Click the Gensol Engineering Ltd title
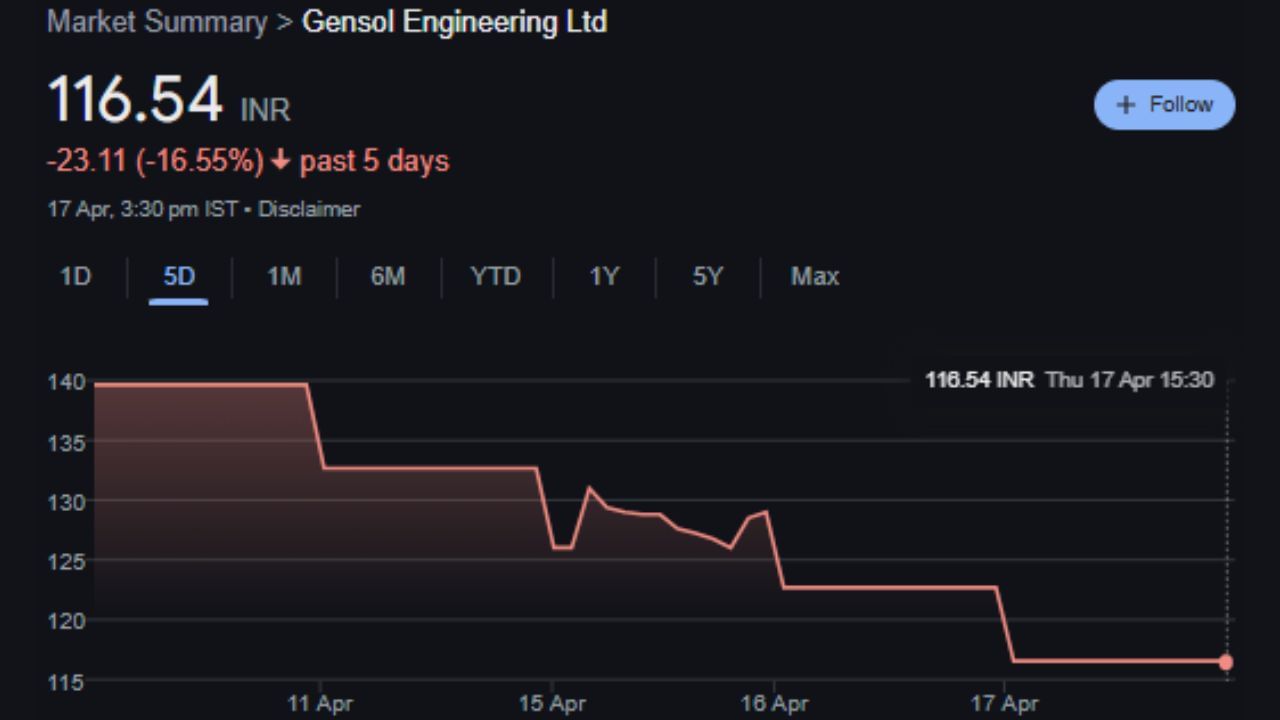Screen dimensions: 1280x720 [x=454, y=22]
